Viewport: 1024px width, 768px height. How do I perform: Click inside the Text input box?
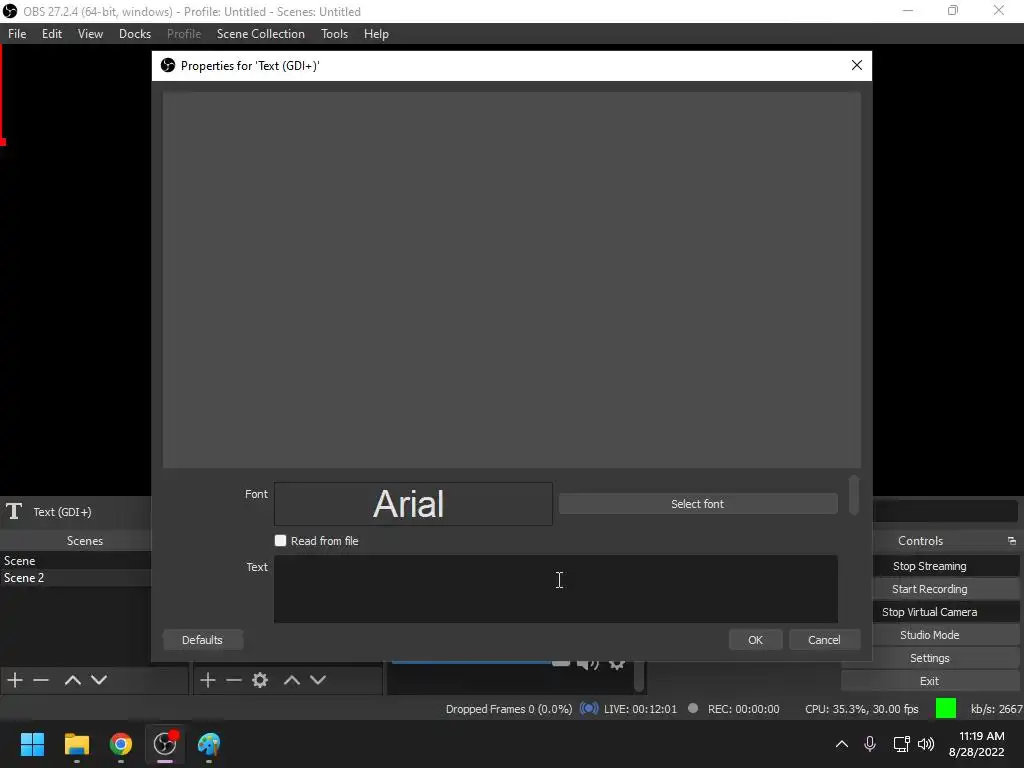pyautogui.click(x=556, y=589)
